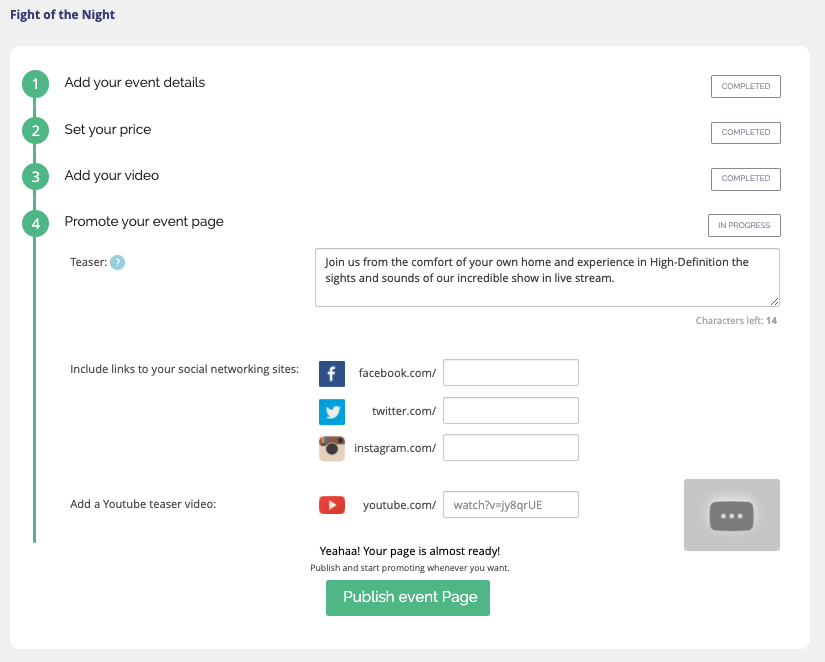This screenshot has height=662, width=825.
Task: Click inside the Teaser text area
Action: click(547, 277)
